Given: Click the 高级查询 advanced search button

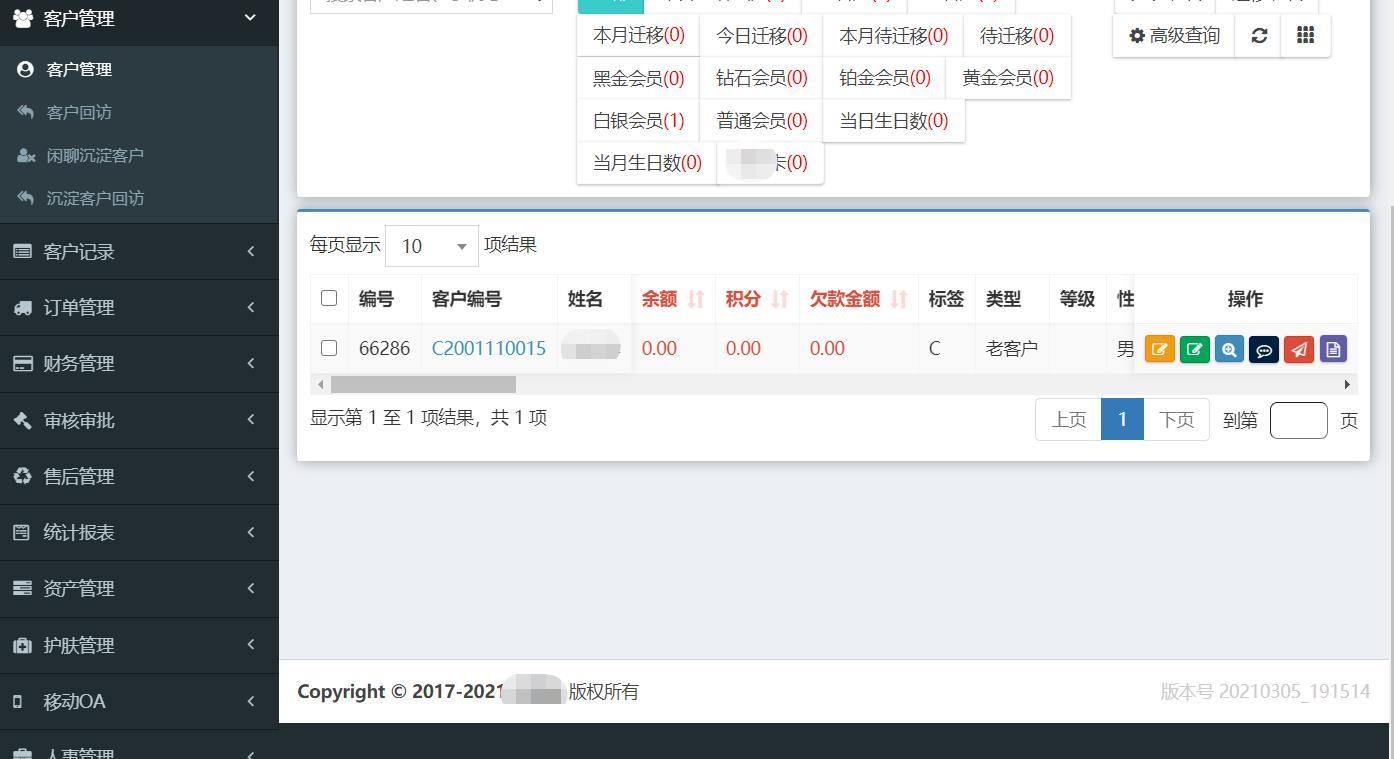Looking at the screenshot, I should 1174,36.
